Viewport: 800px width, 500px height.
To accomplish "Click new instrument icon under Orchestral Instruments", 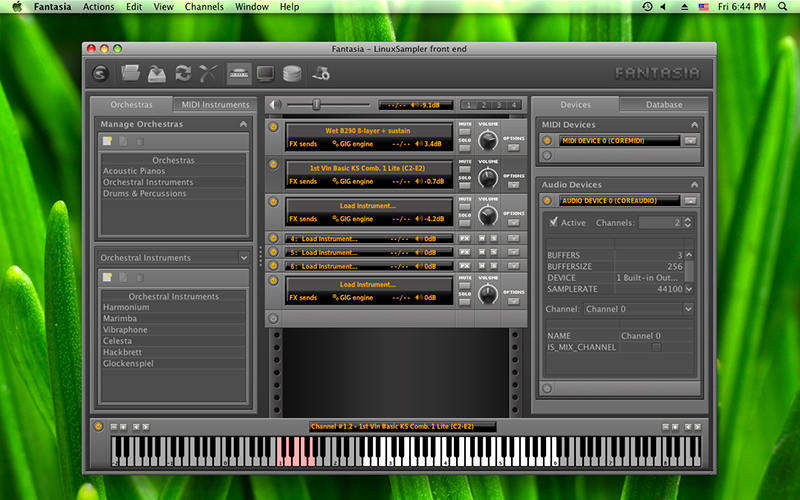I will 107,277.
